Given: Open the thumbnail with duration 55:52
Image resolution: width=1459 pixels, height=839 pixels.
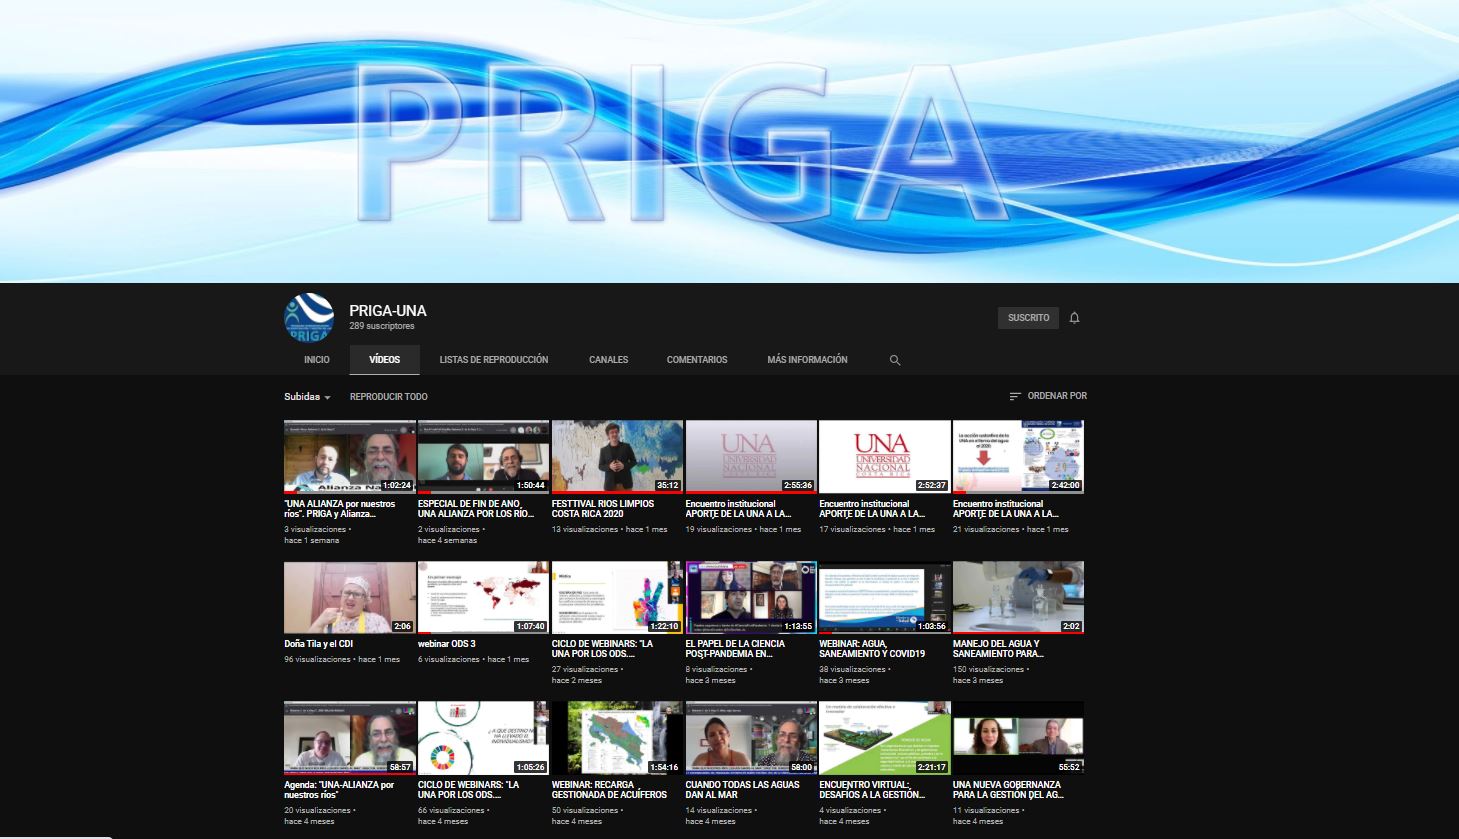Looking at the screenshot, I should tap(1019, 738).
